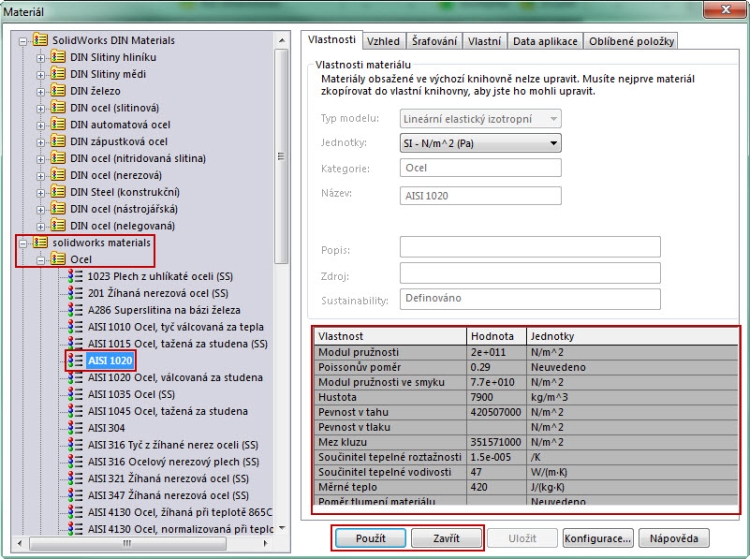
Task: Click the Popis input field
Action: tap(529, 247)
